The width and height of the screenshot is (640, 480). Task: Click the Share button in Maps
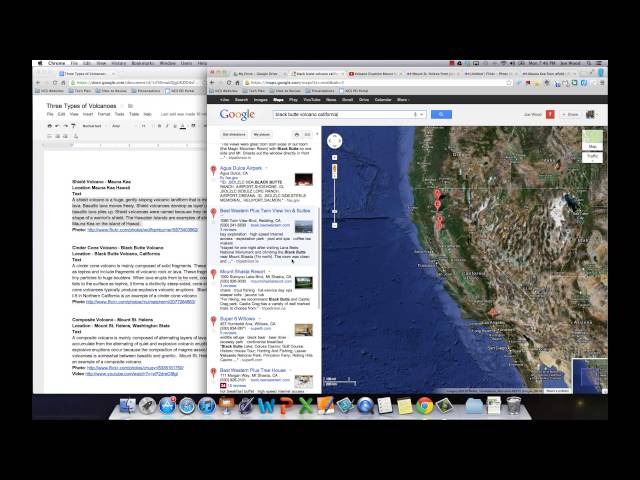[x=571, y=114]
